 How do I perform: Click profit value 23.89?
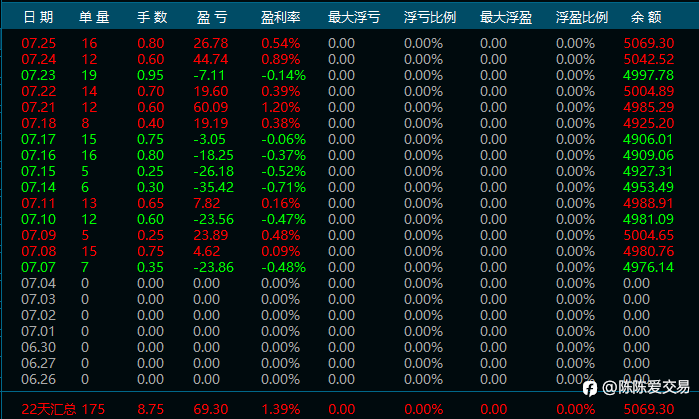211,235
